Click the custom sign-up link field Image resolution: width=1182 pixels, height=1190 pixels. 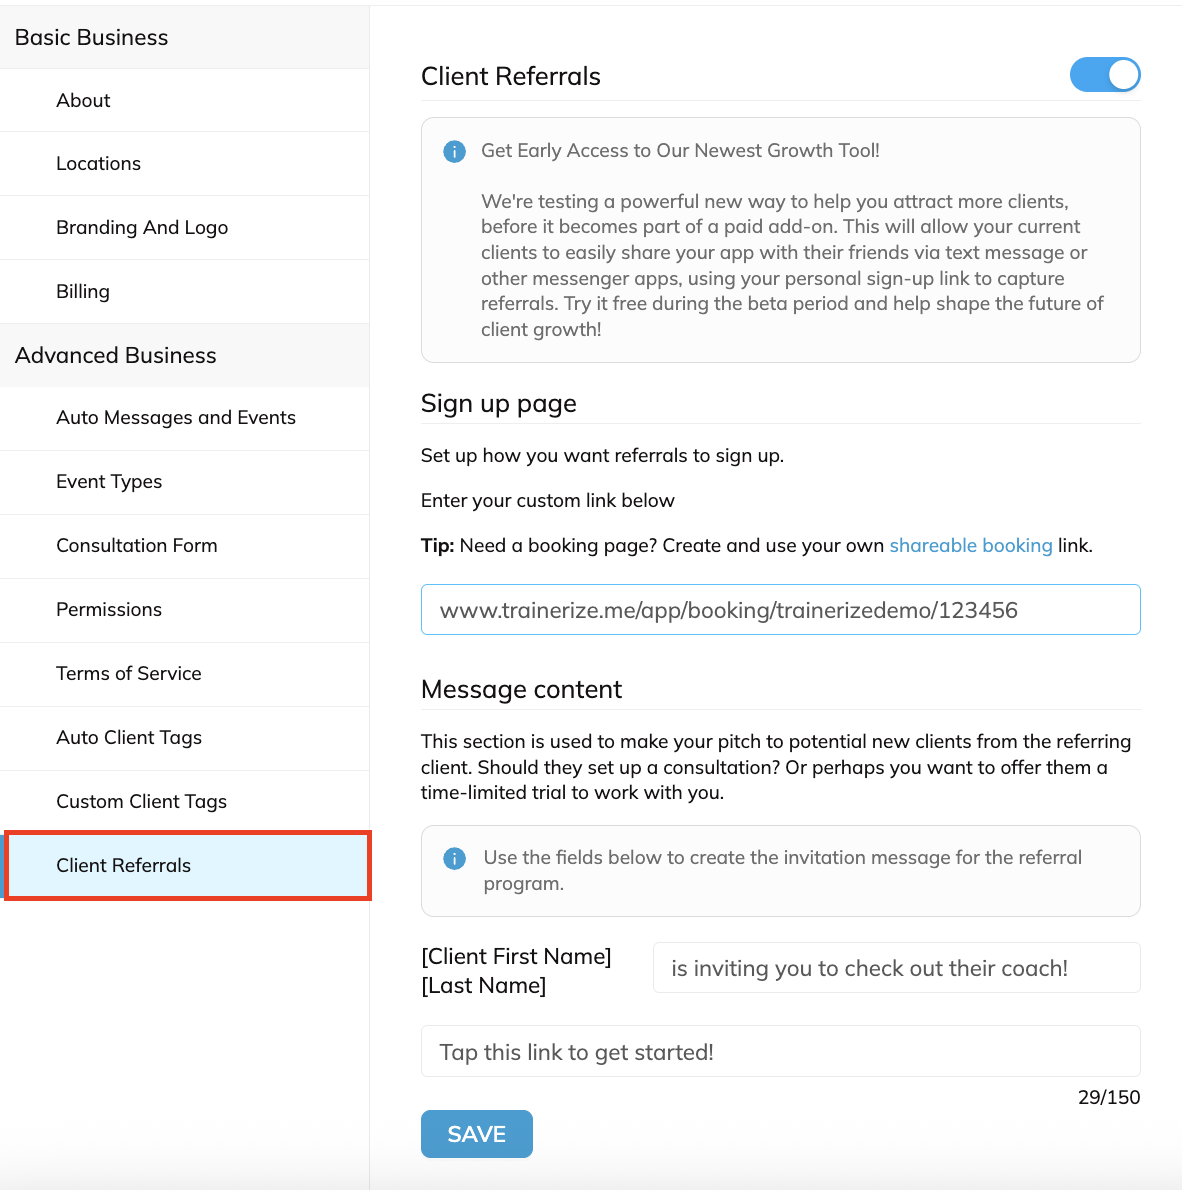click(780, 610)
